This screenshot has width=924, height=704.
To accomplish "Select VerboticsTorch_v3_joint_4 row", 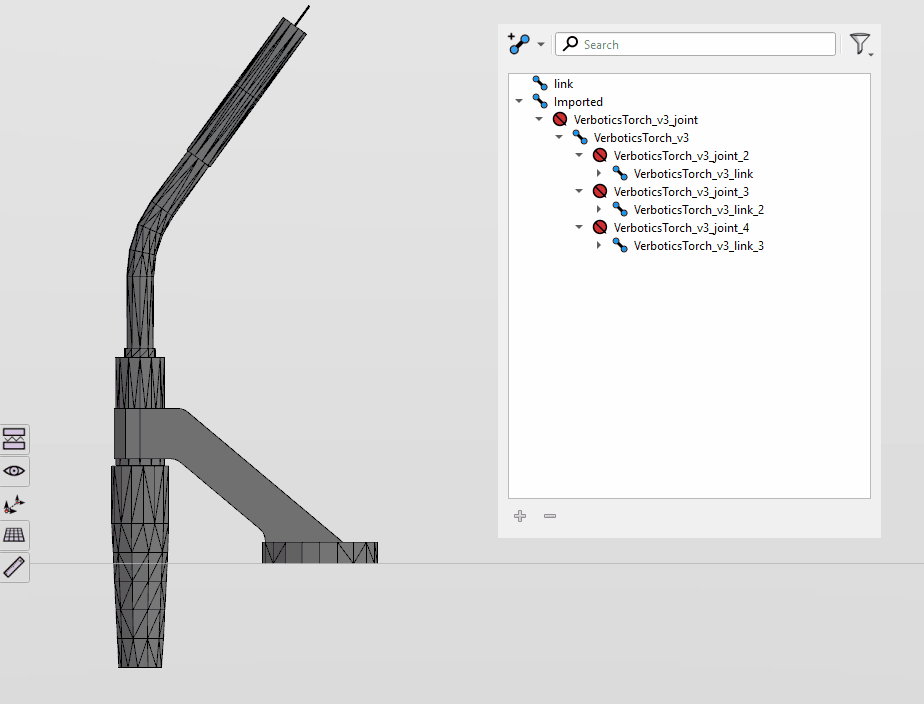I will pos(689,227).
